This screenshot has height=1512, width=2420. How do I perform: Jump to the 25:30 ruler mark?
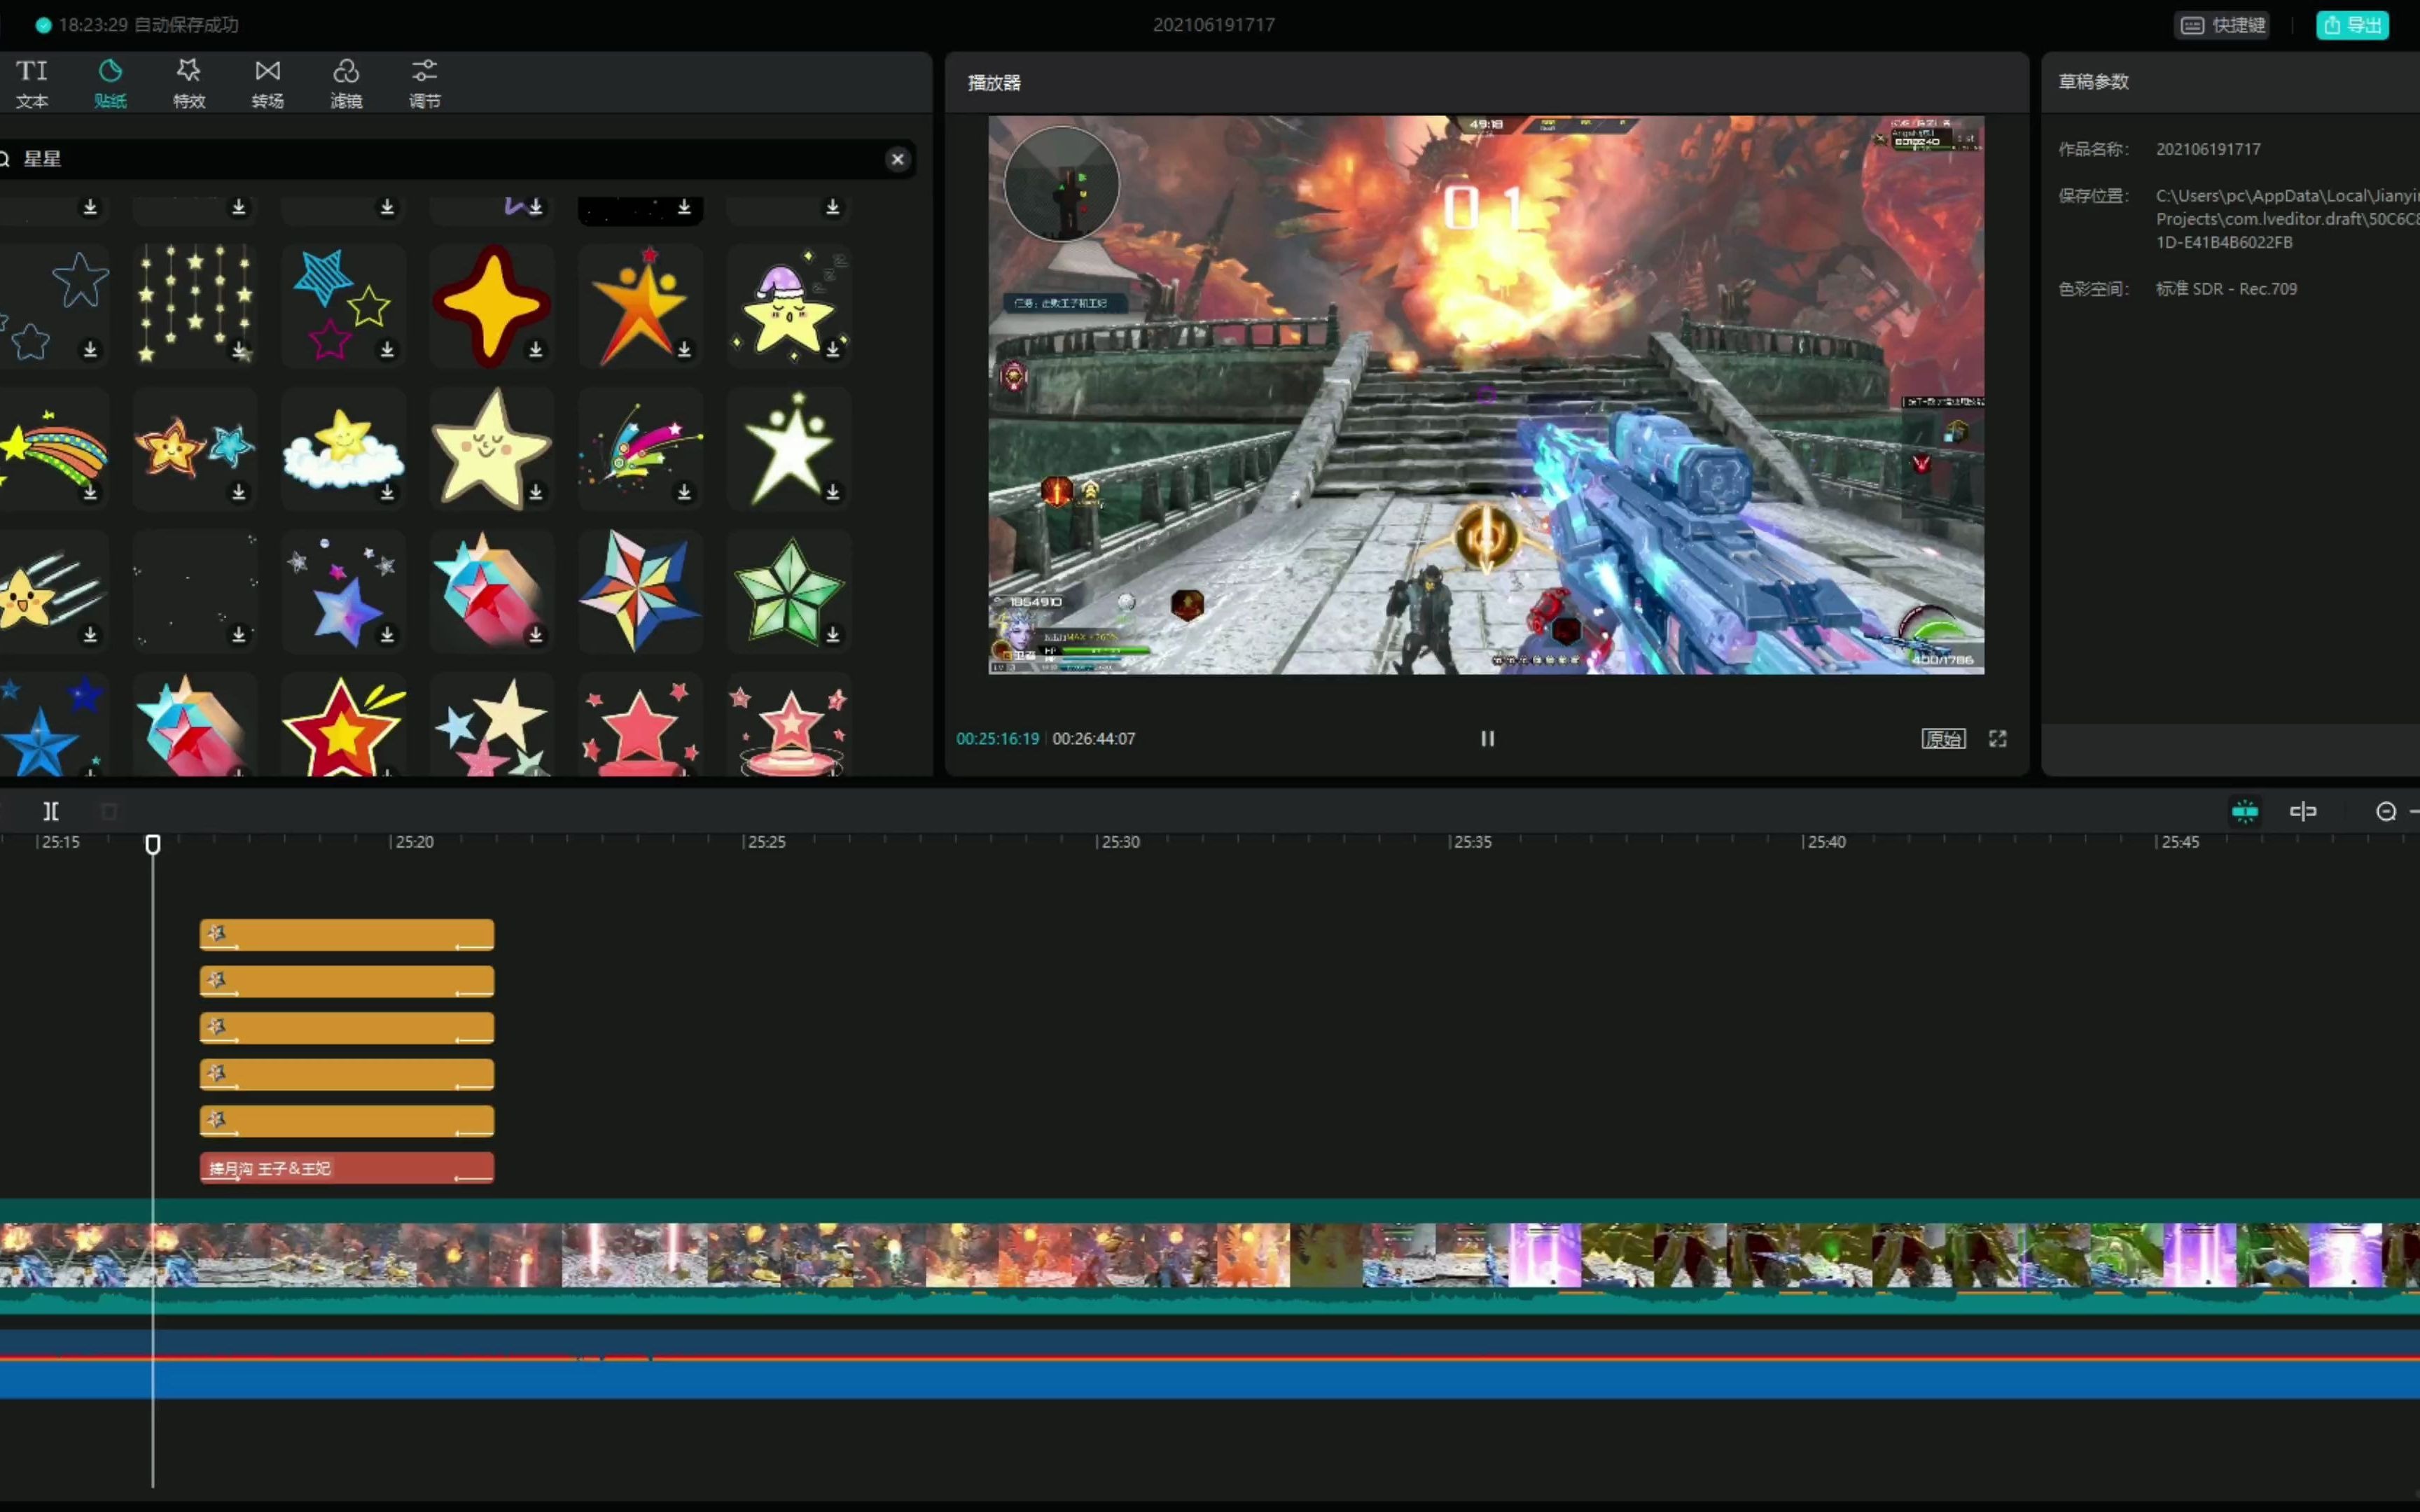tap(1119, 842)
